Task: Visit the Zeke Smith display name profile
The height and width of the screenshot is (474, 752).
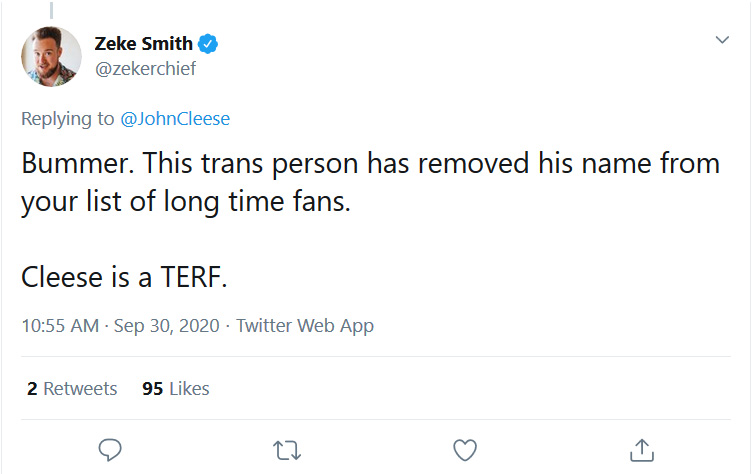Action: 143,44
